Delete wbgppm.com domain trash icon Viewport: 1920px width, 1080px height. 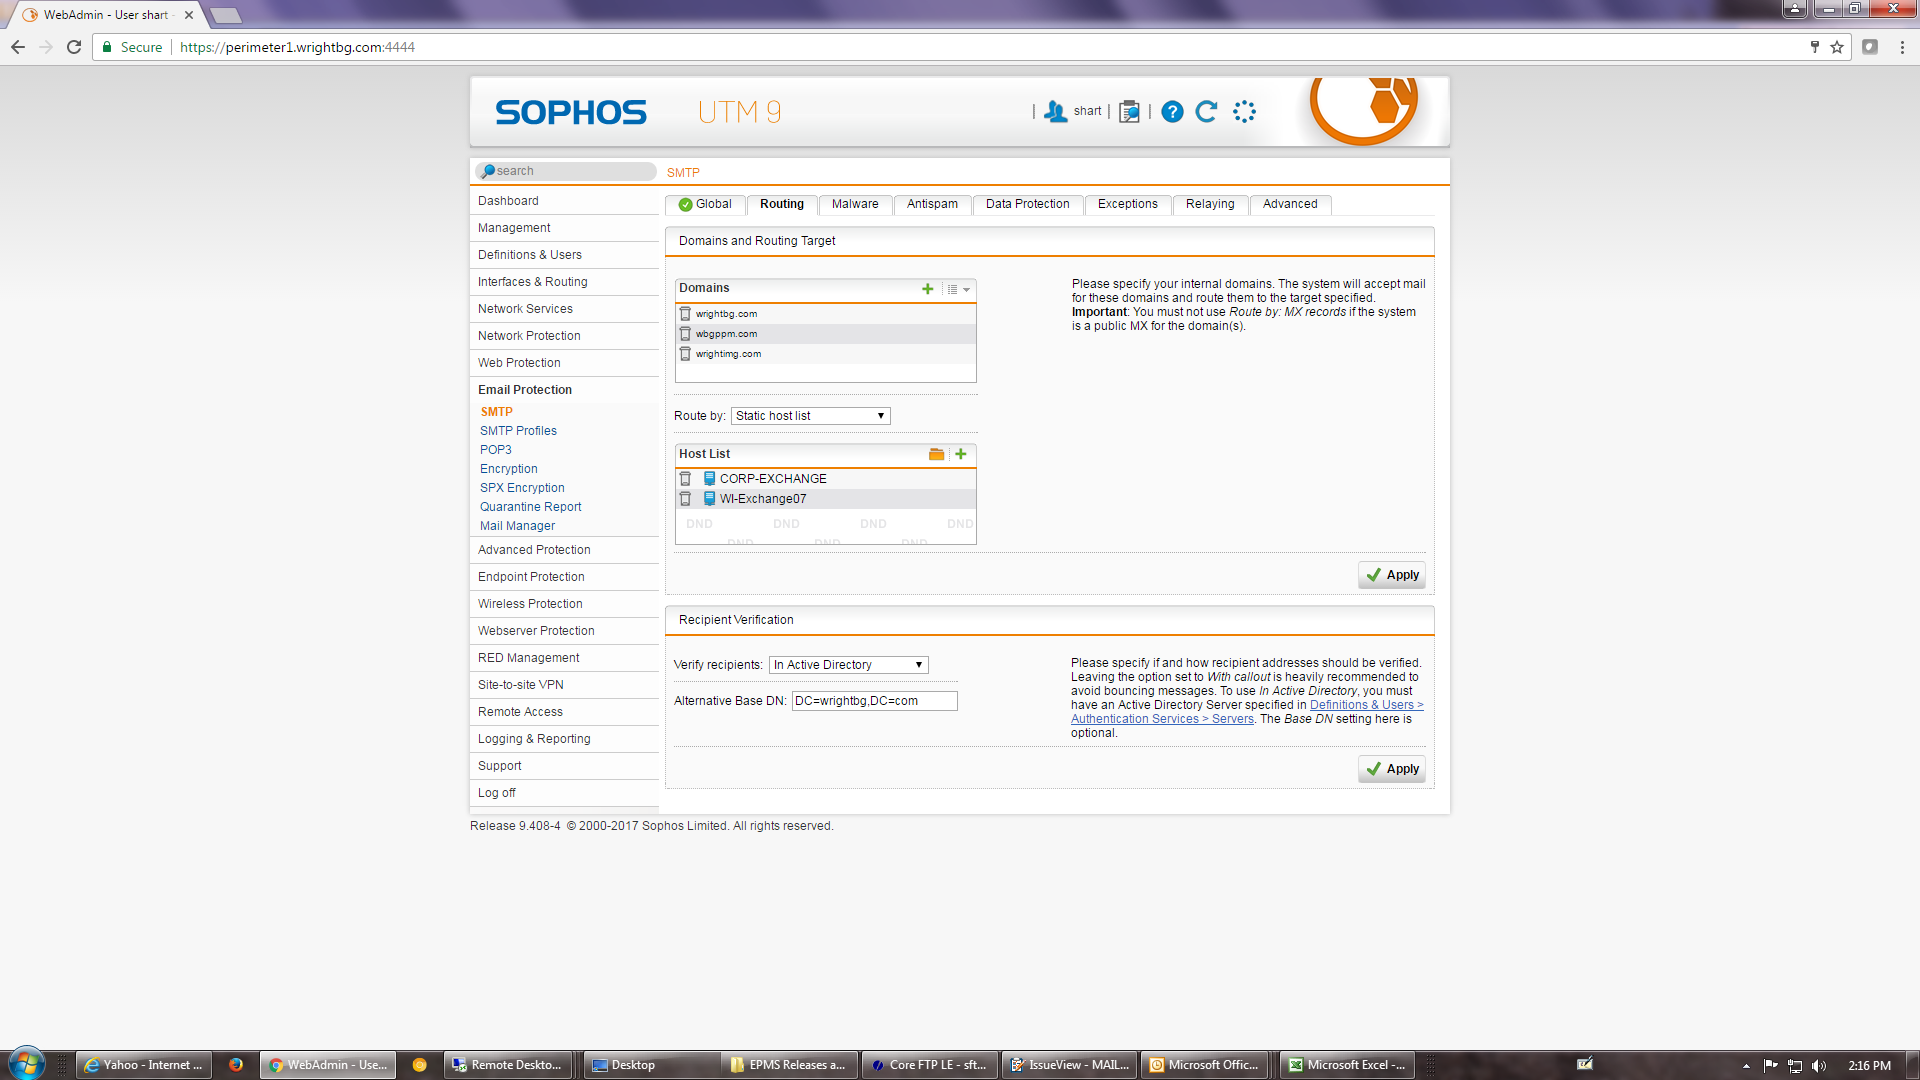(x=685, y=334)
